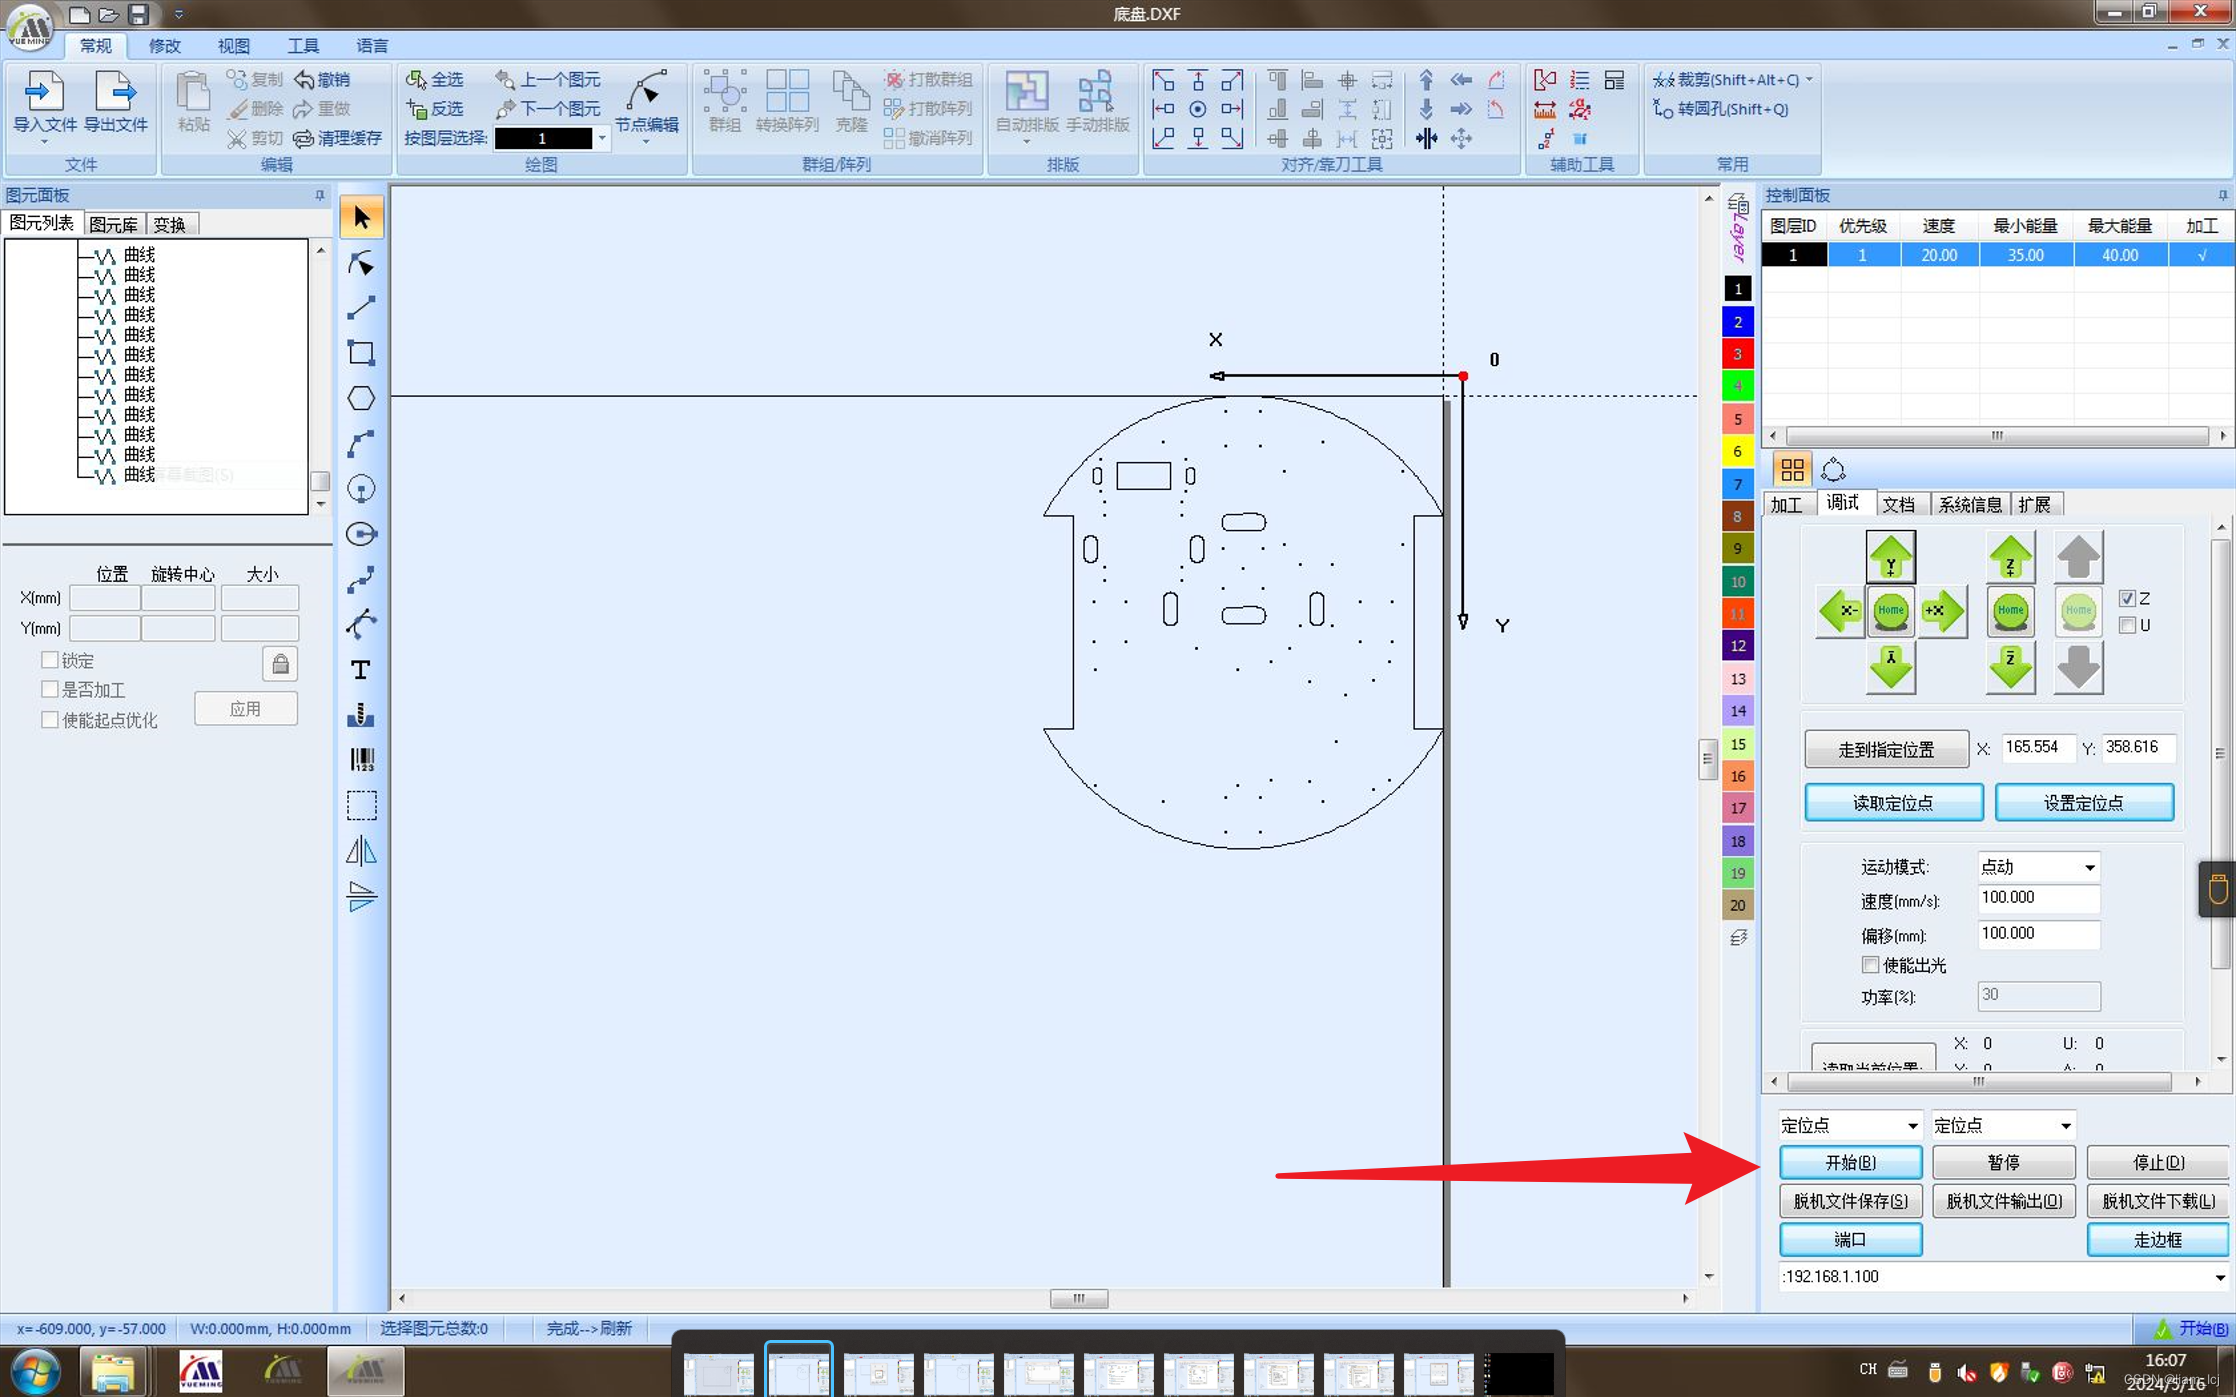Check the U axis checkbox

2127,625
